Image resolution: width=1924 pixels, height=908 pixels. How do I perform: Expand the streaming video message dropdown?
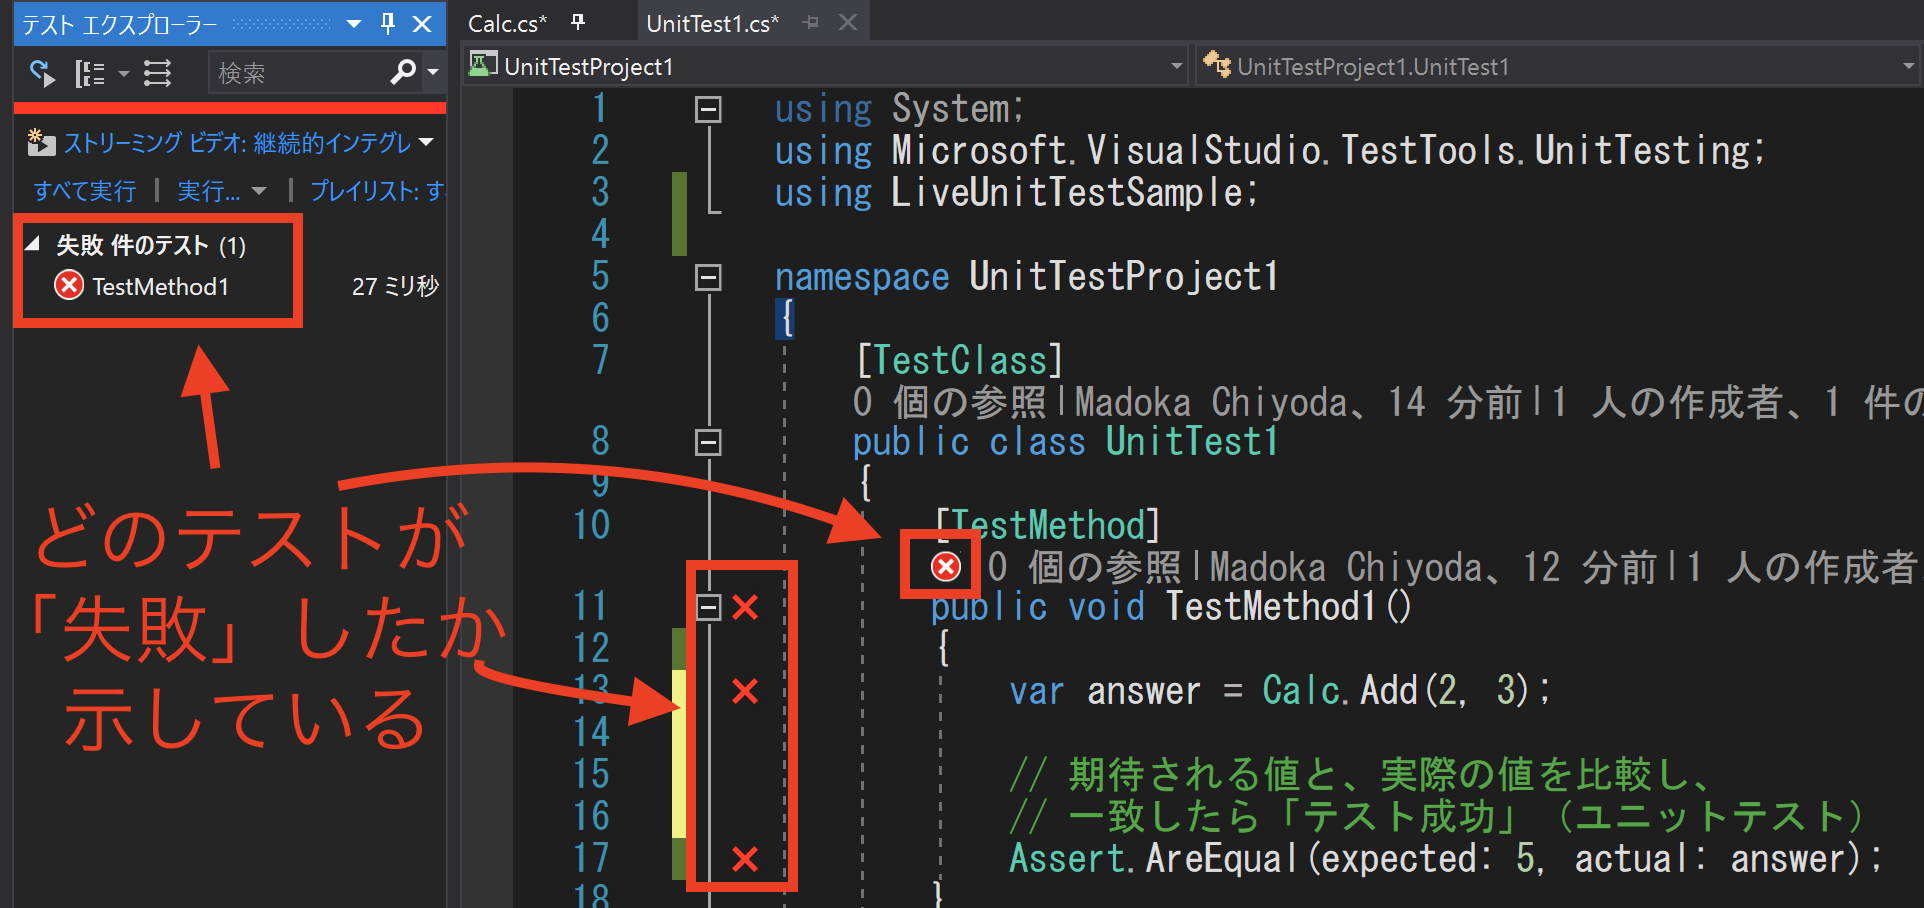(427, 142)
